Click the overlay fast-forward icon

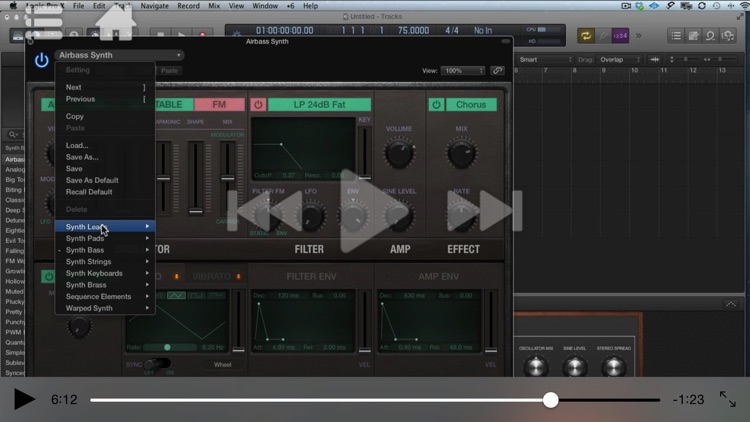tap(485, 211)
